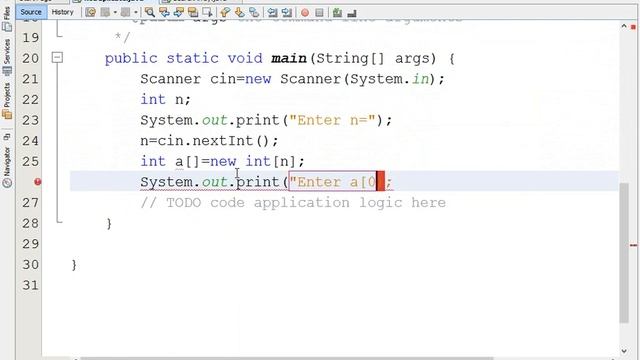Click inside the "Enter a[0" string being typed
Image resolution: width=640 pixels, height=360 pixels.
(332, 182)
